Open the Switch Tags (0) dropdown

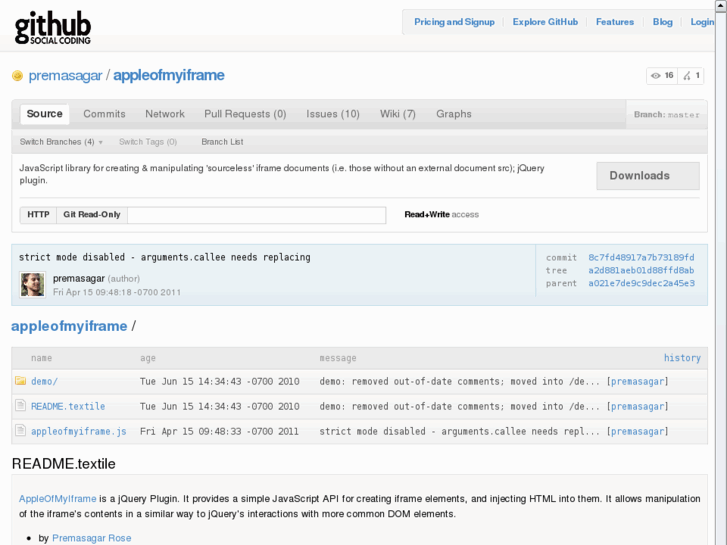pyautogui.click(x=148, y=142)
